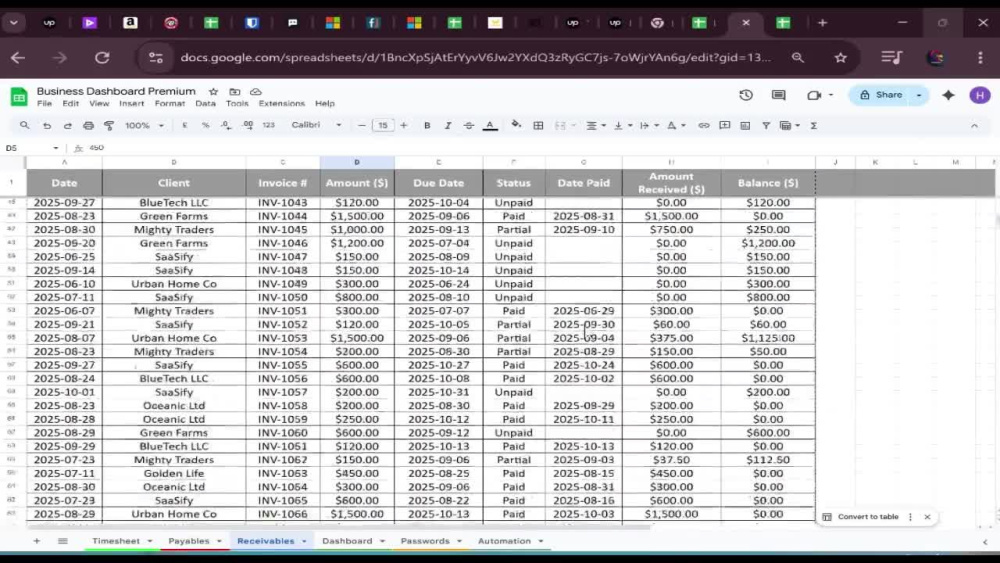Viewport: 1000px width, 563px height.
Task: Click the search menus magnifier icon
Action: tap(24, 126)
